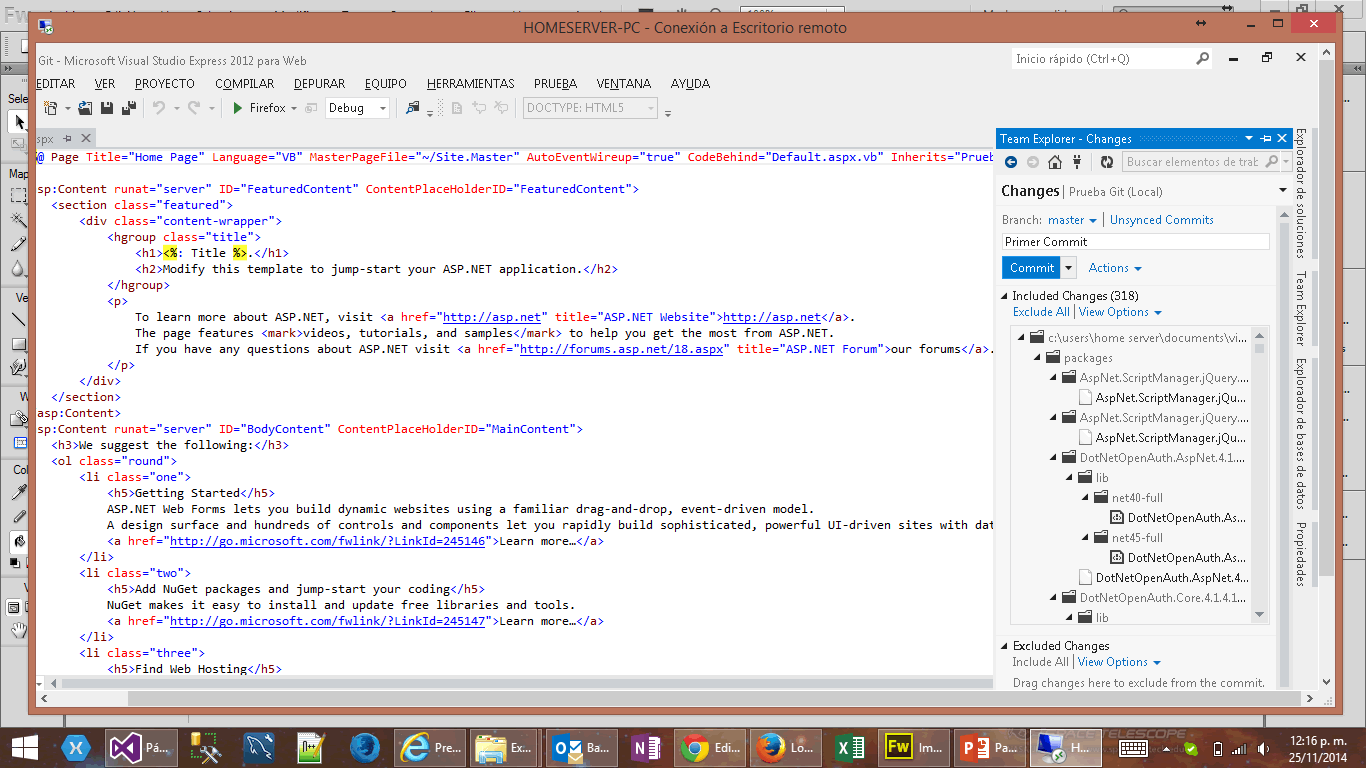
Task: Switch to Explorador de soluciones side tab
Action: (1300, 192)
